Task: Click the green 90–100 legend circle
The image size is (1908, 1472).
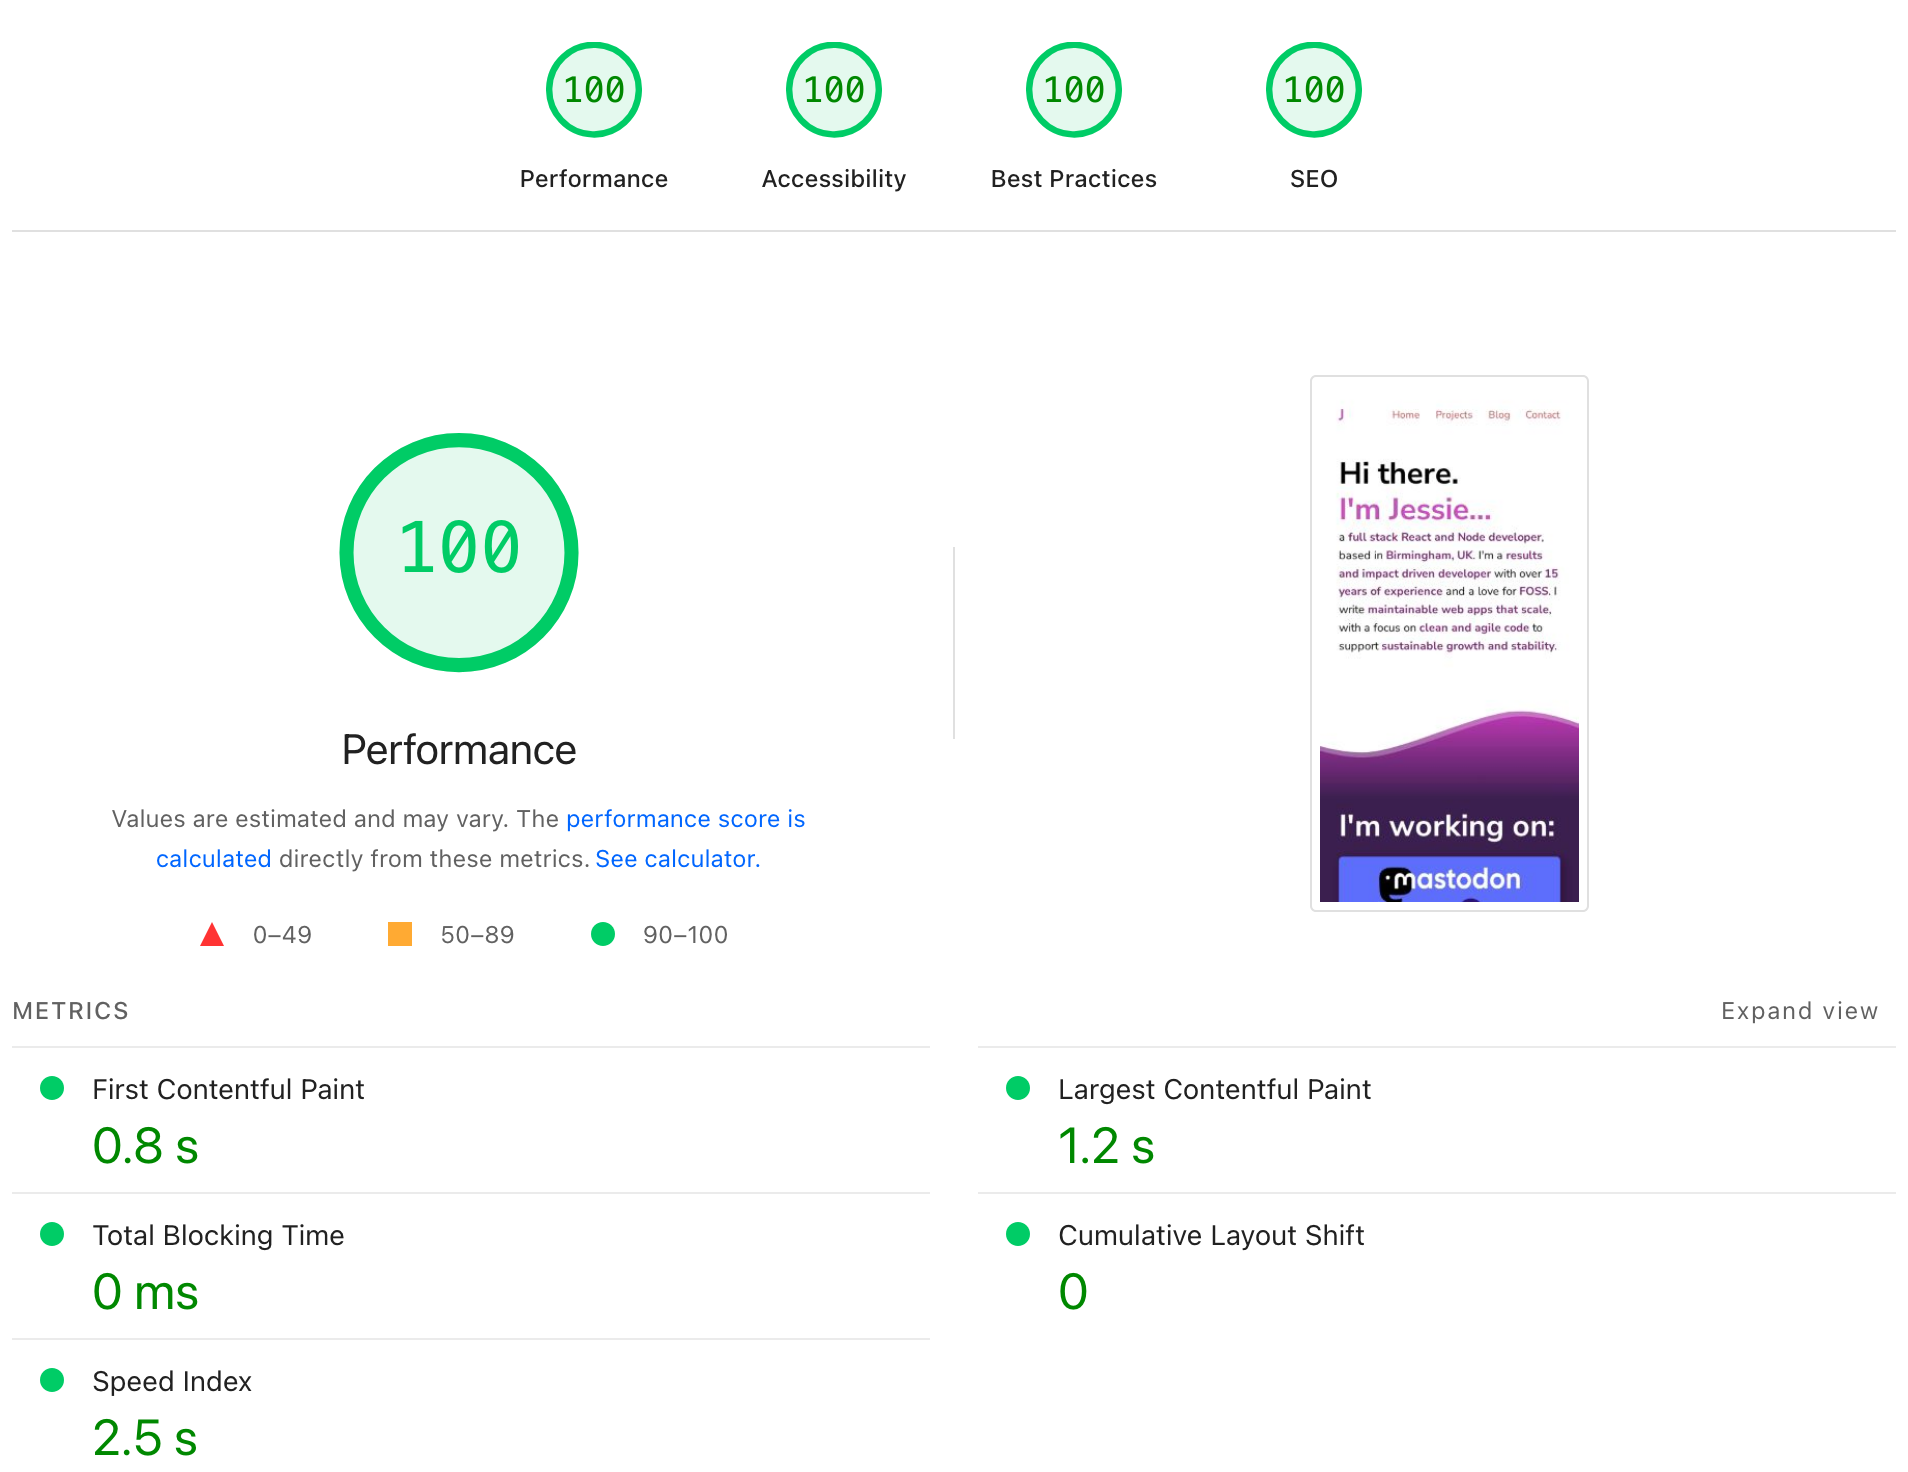Action: (603, 934)
